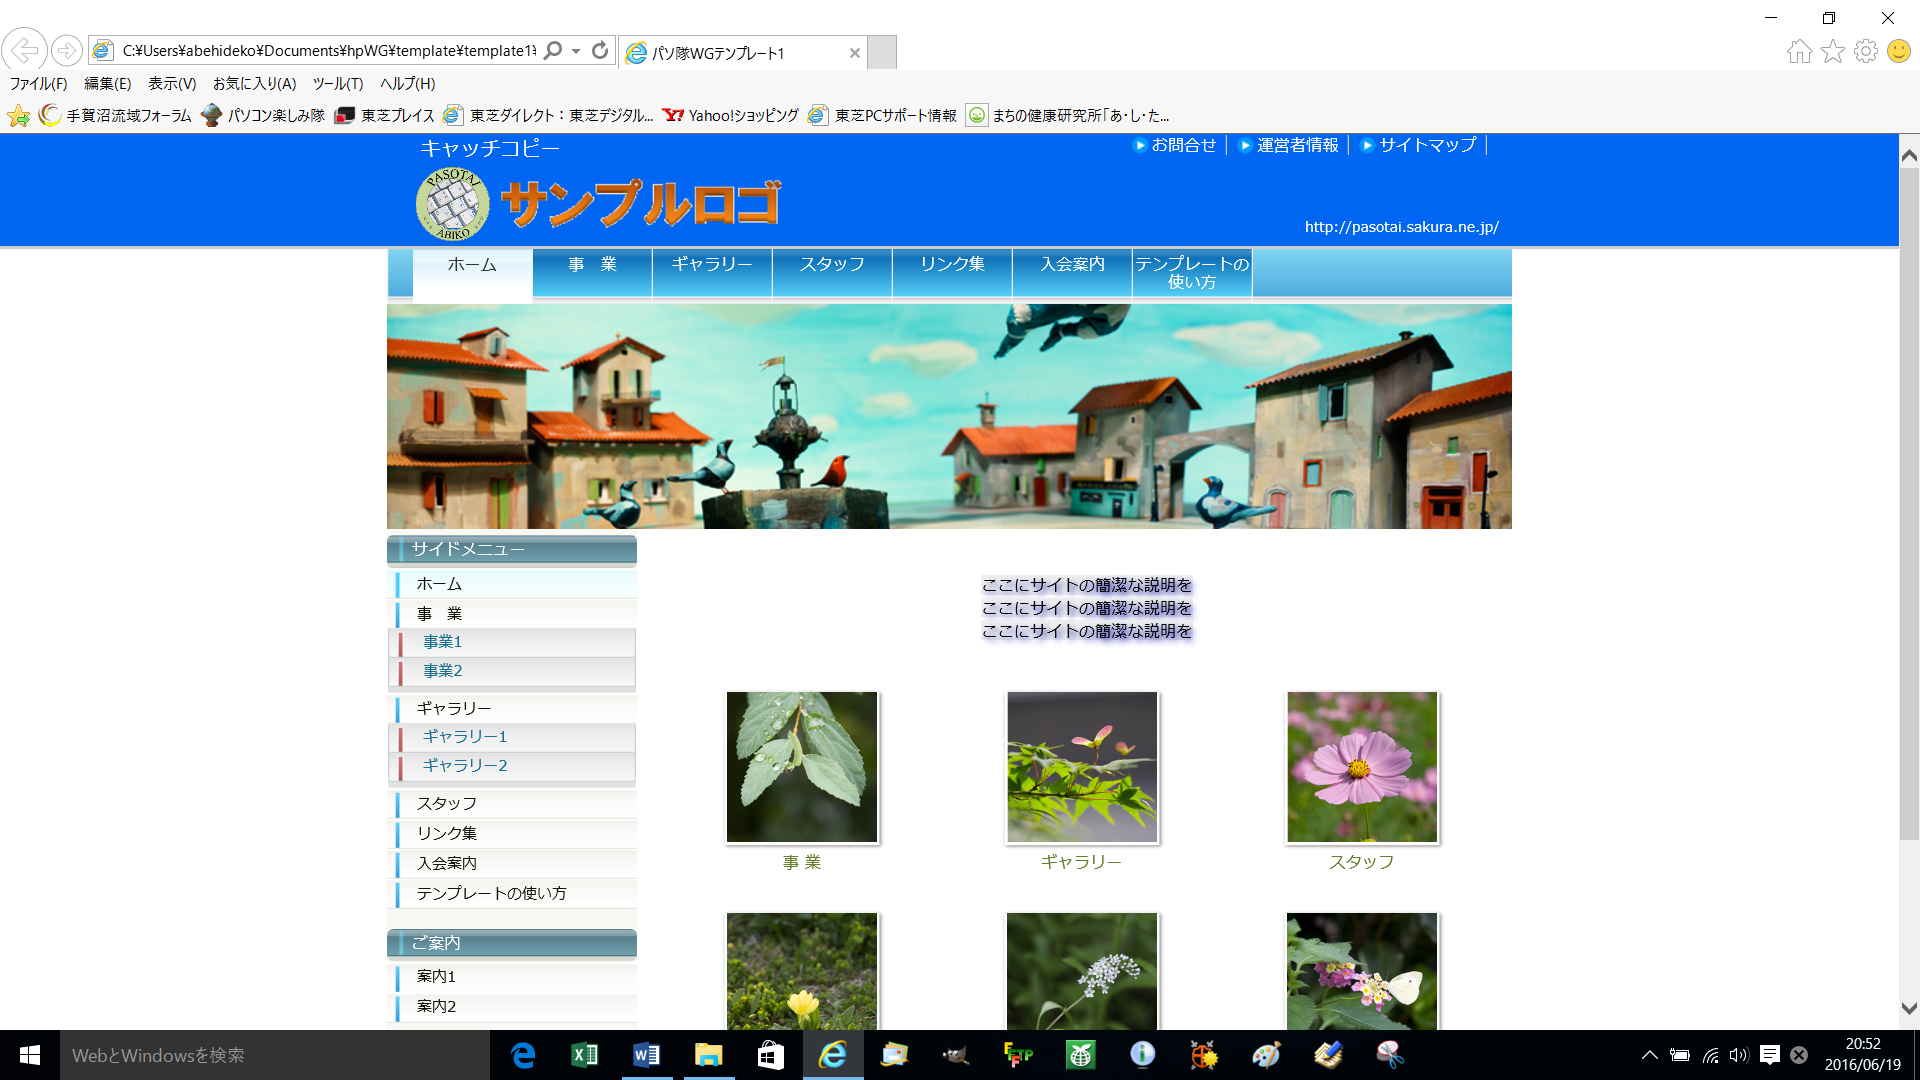Open the ツール(T) menu
Screen dimensions: 1920x1080
(x=338, y=84)
